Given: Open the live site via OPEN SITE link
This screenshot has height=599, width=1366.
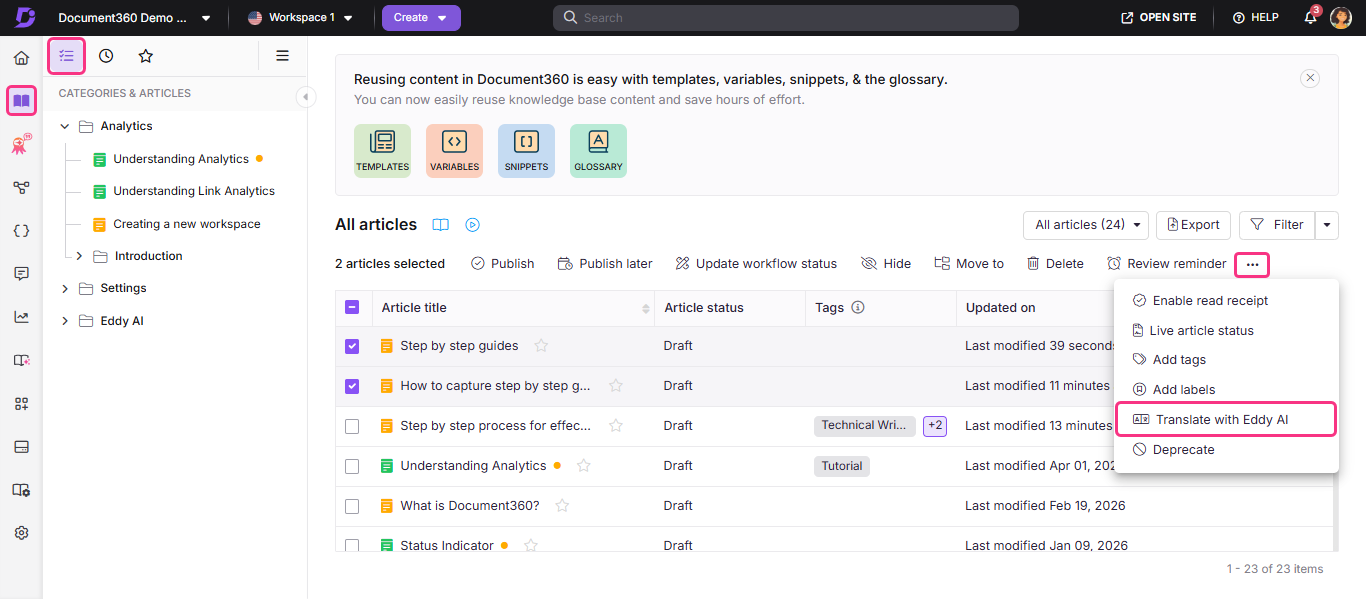Looking at the screenshot, I should 1158,17.
